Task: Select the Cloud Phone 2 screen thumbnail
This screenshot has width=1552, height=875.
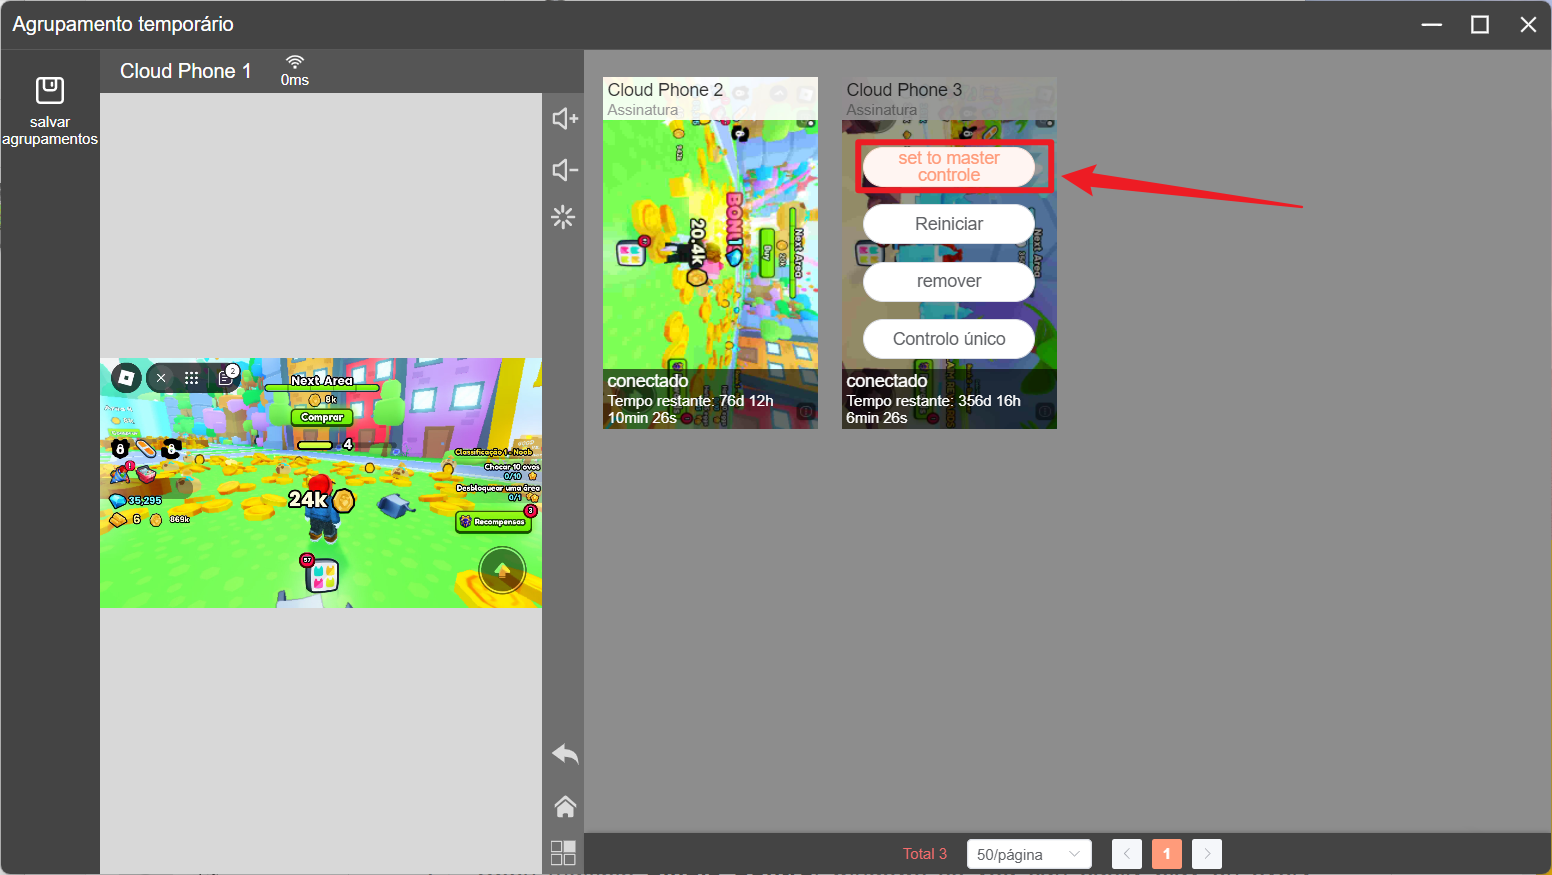Action: pos(710,253)
